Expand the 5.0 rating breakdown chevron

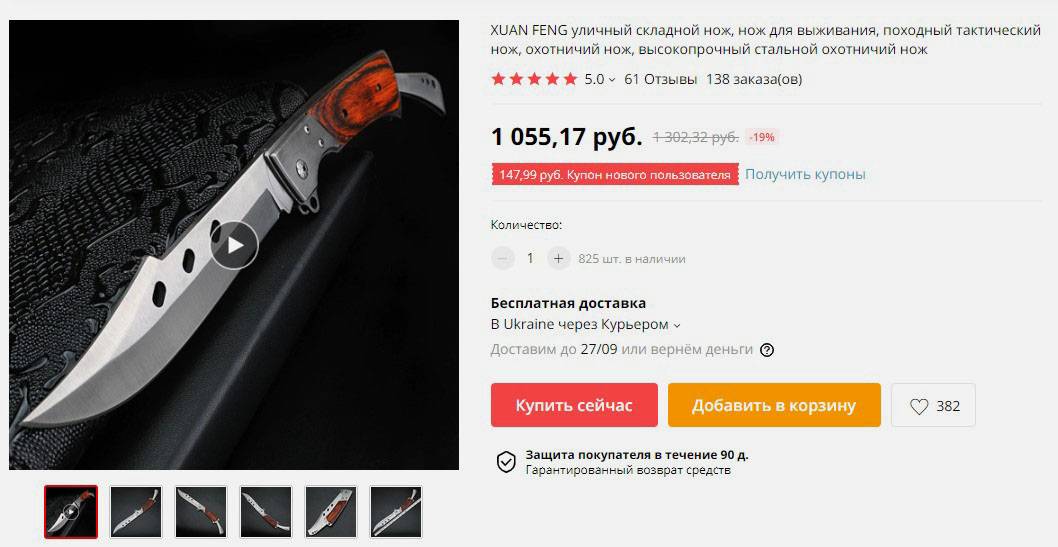[x=612, y=80]
